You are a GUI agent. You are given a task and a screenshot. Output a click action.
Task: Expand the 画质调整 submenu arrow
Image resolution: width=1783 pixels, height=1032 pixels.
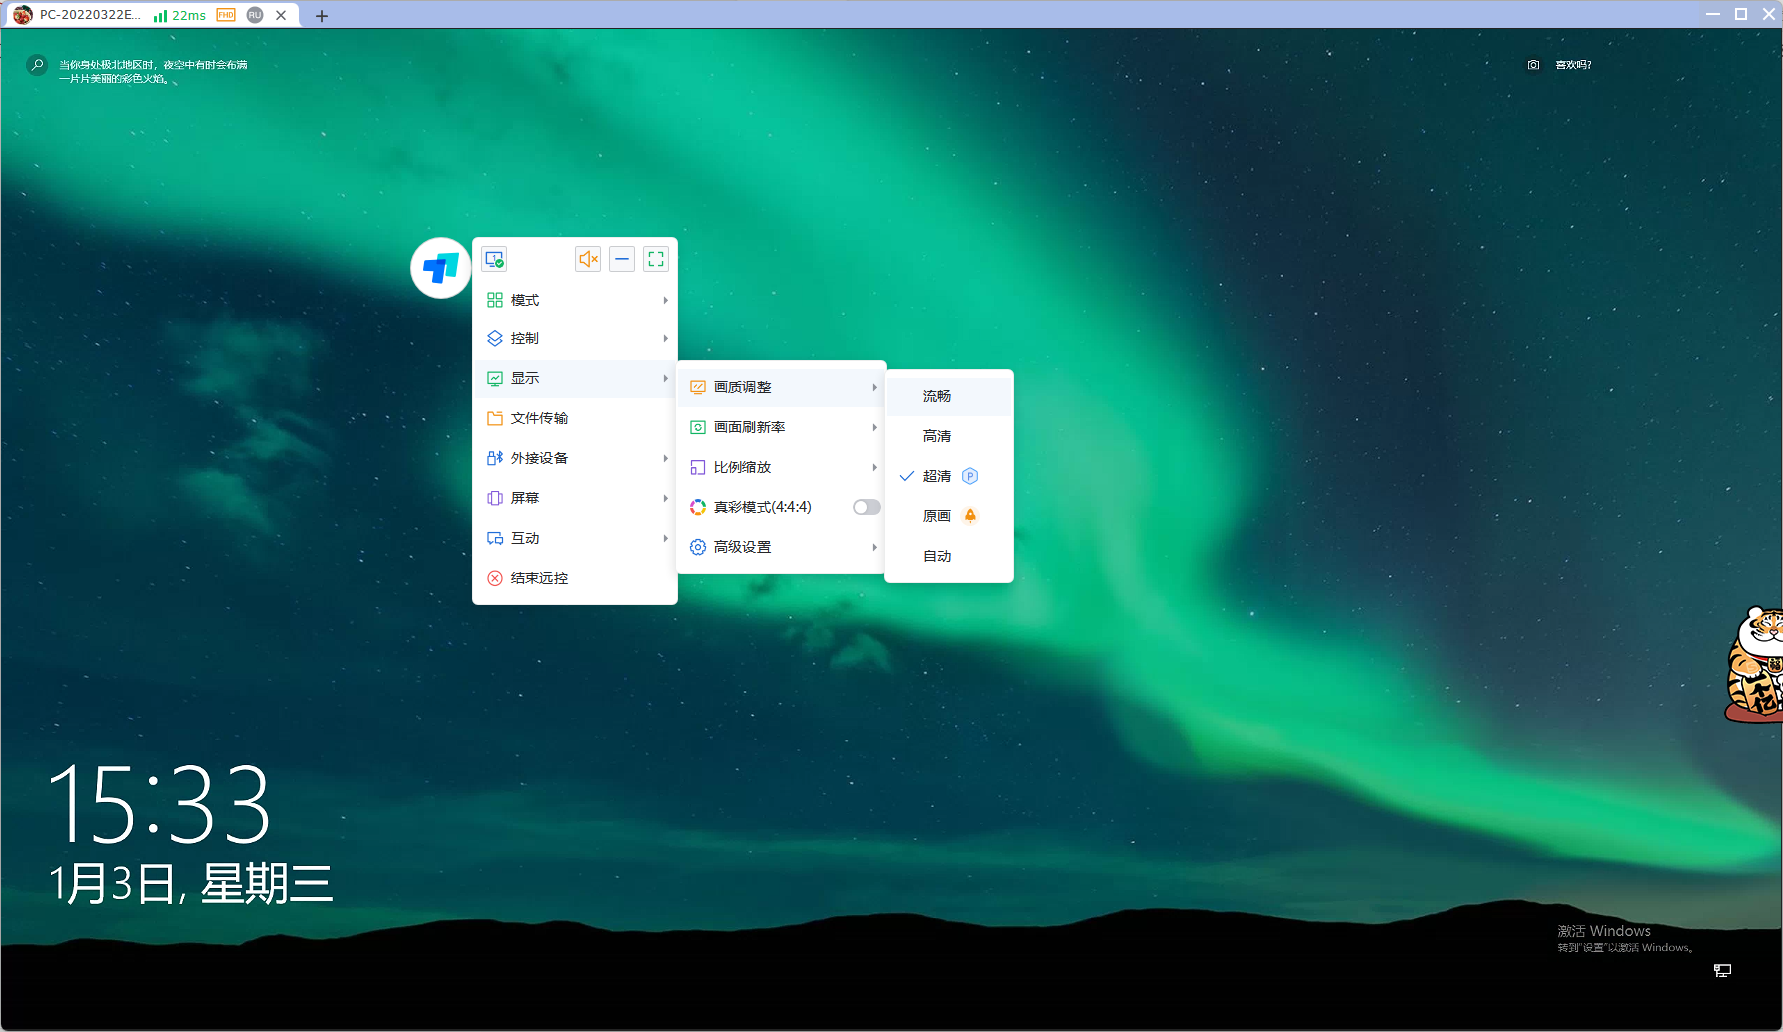874,387
